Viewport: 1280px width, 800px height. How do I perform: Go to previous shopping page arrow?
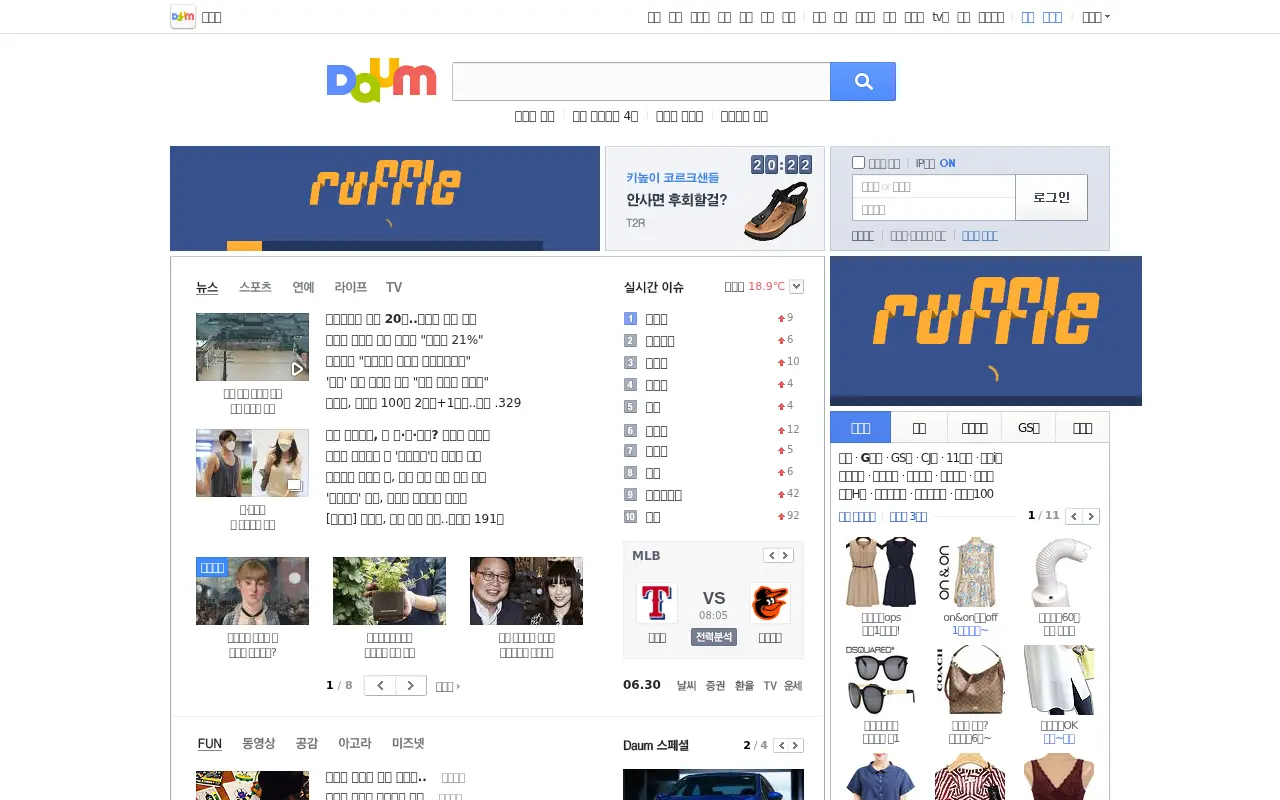[x=1074, y=516]
